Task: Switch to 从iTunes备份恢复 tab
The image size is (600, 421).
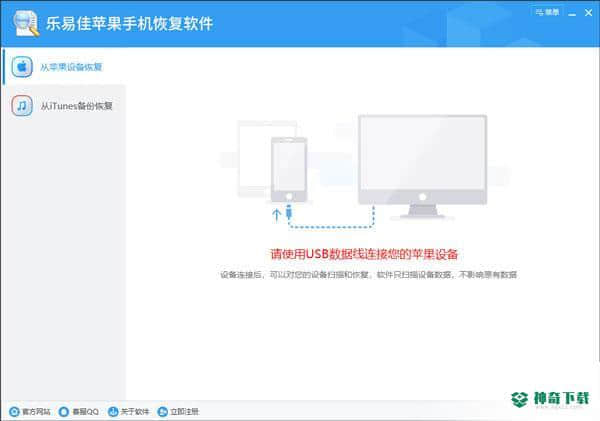Action: (64, 105)
